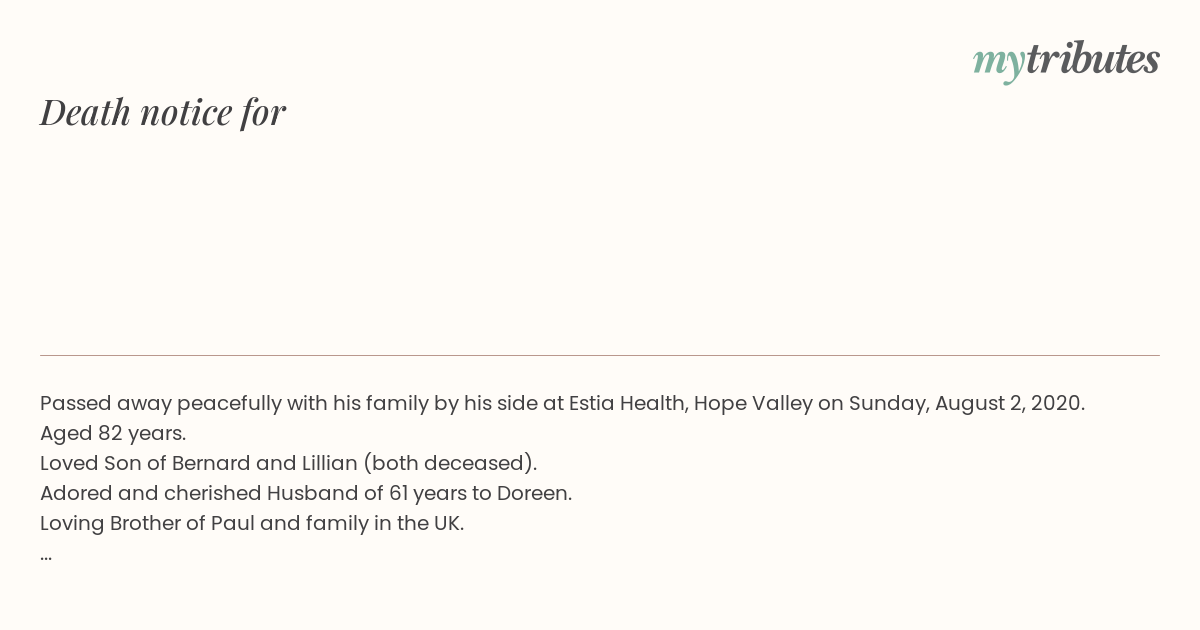Viewport: 1200px width, 630px height.
Task: Click 'family in the UK' text
Action: [x=382, y=523]
